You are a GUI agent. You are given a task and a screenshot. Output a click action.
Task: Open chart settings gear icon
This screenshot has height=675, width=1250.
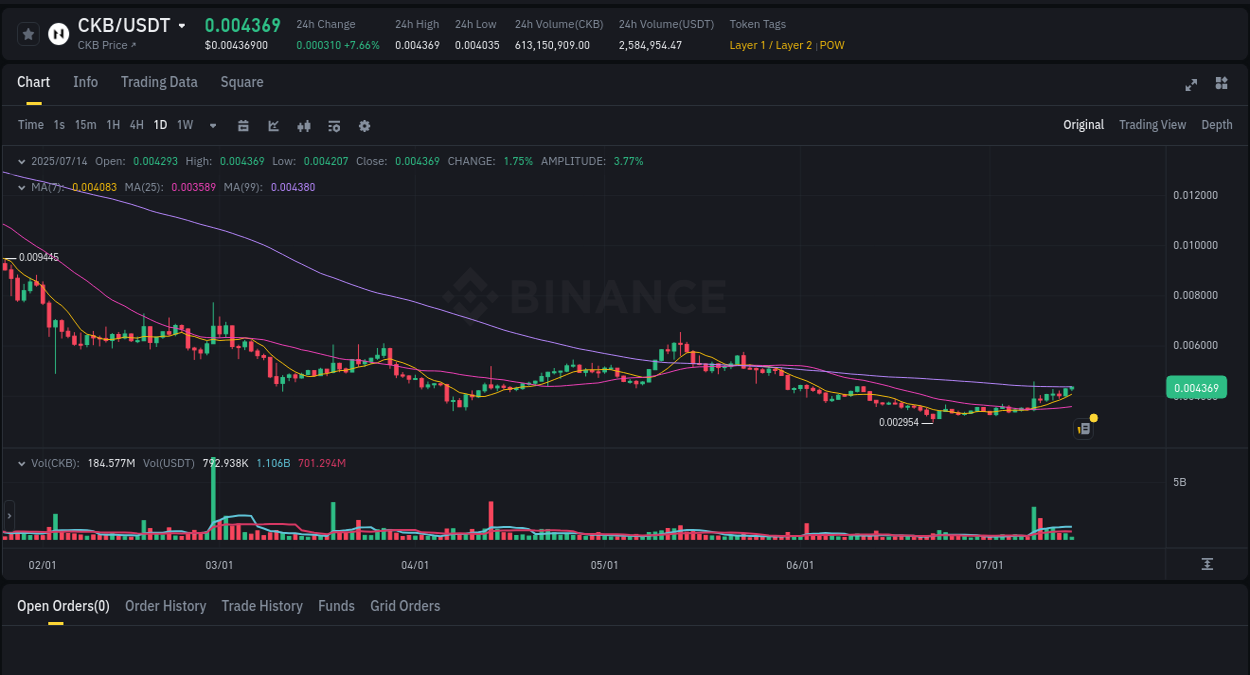[x=363, y=125]
